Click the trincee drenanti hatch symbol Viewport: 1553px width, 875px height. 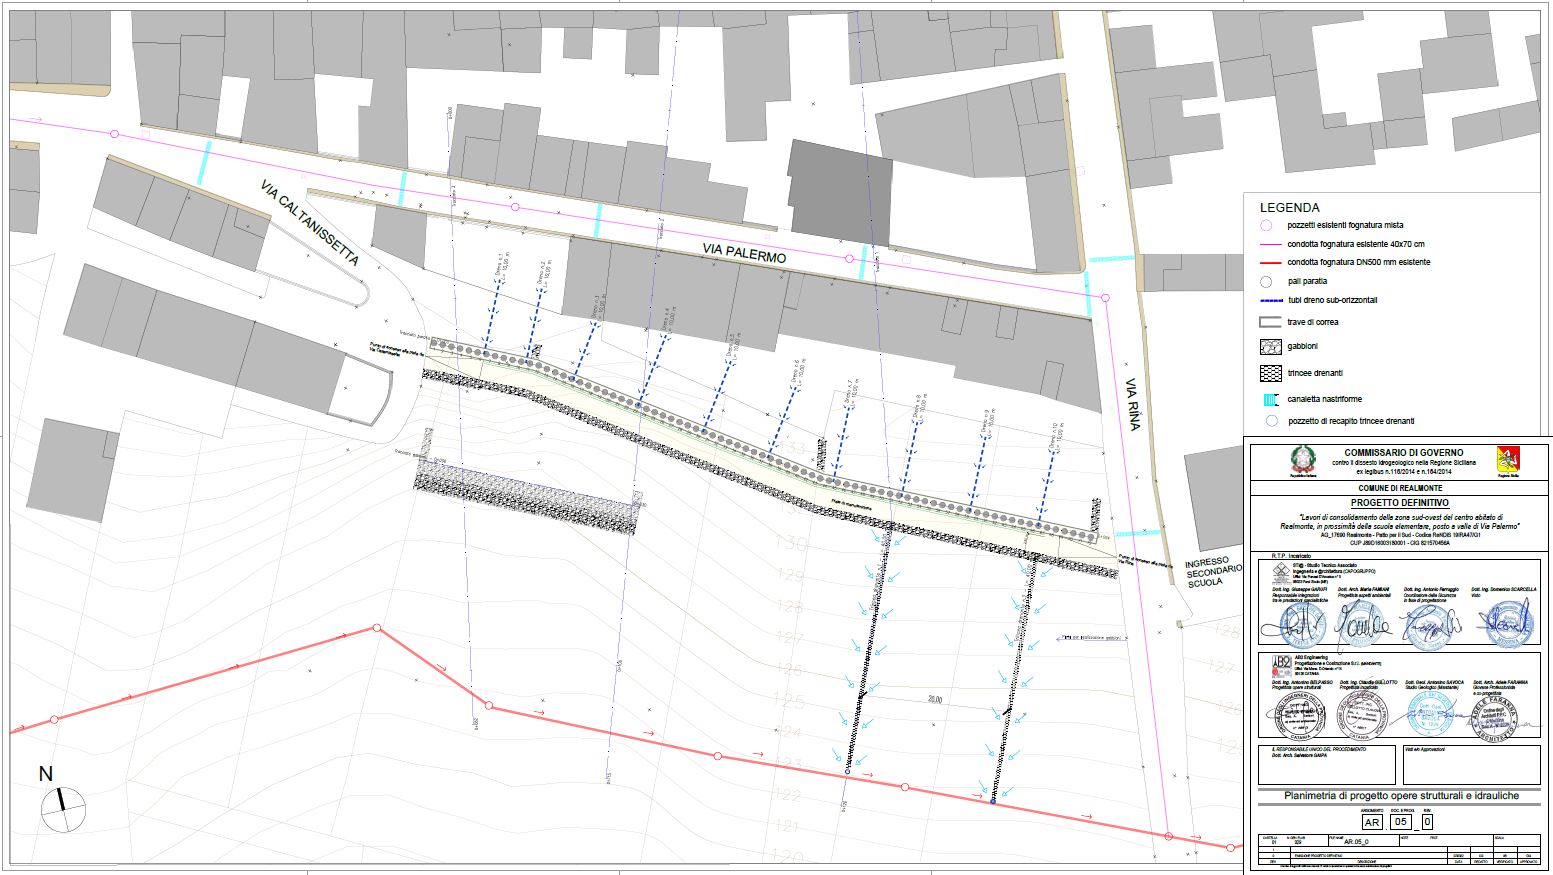1270,373
